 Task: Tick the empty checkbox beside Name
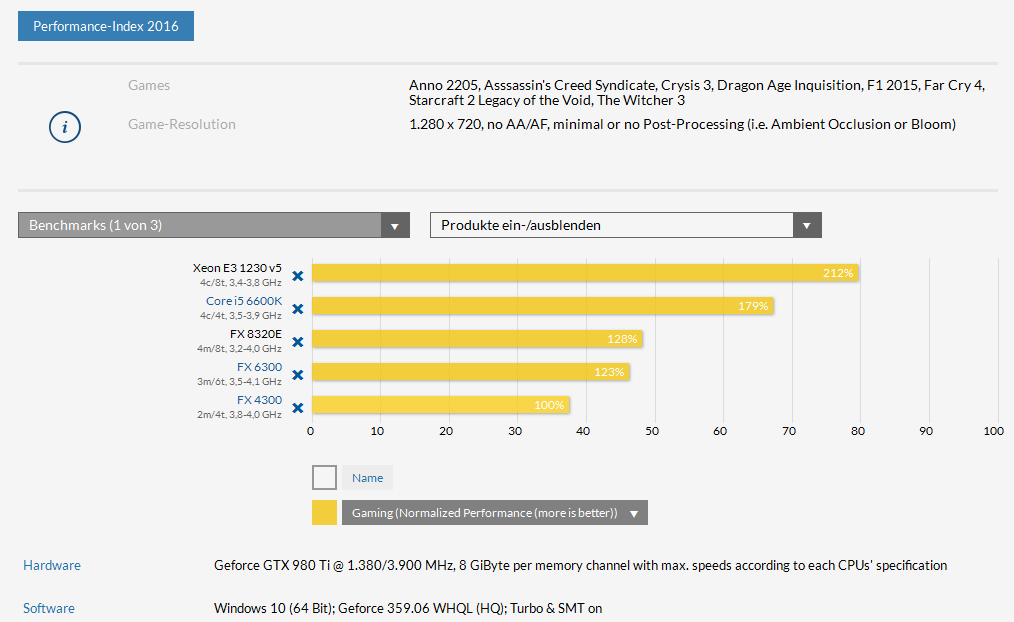(324, 478)
